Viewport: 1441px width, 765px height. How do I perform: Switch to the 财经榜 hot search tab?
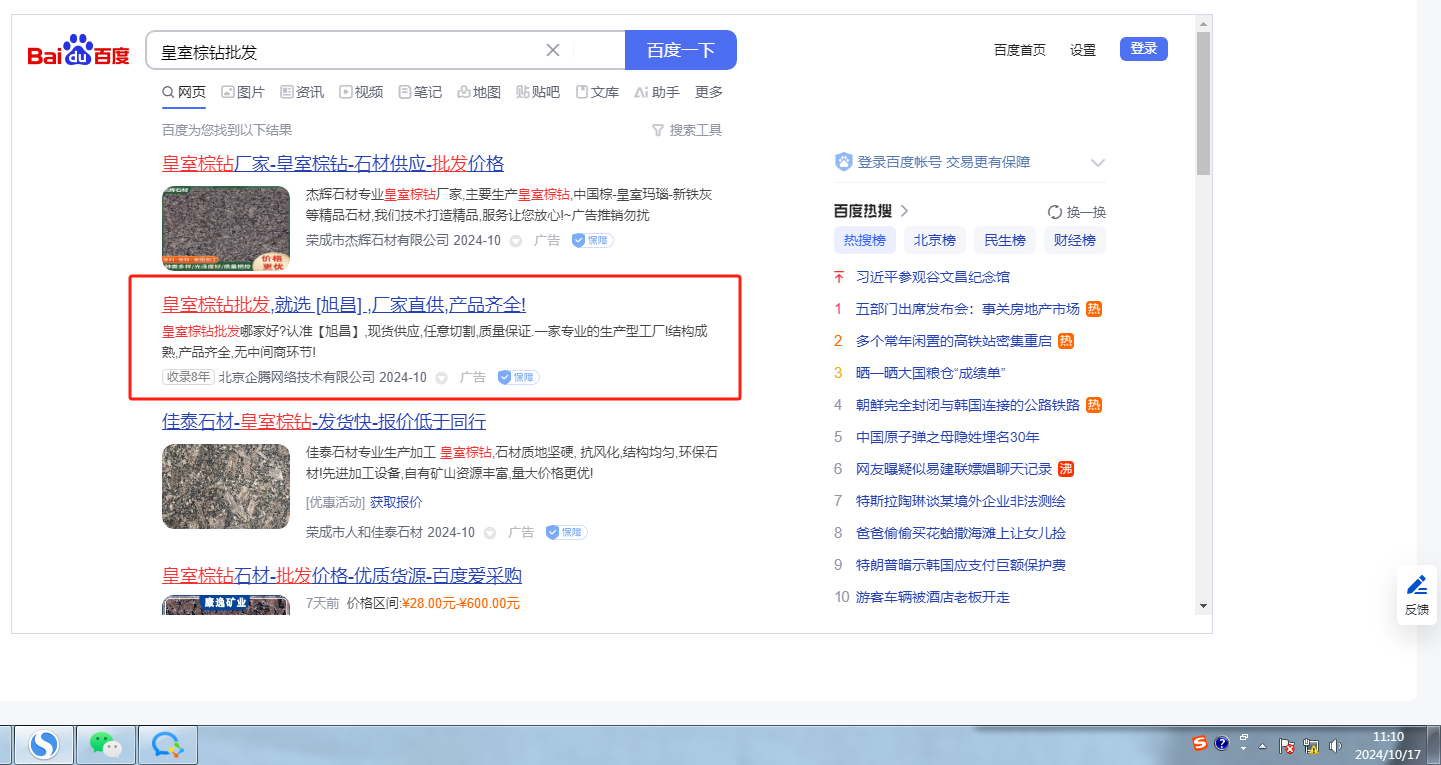tap(1074, 240)
